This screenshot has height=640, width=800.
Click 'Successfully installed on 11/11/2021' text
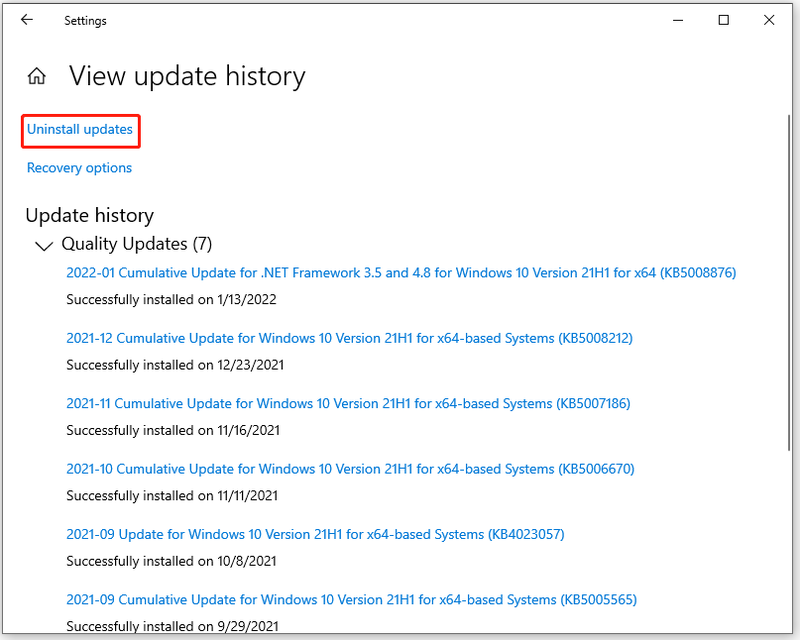172,496
